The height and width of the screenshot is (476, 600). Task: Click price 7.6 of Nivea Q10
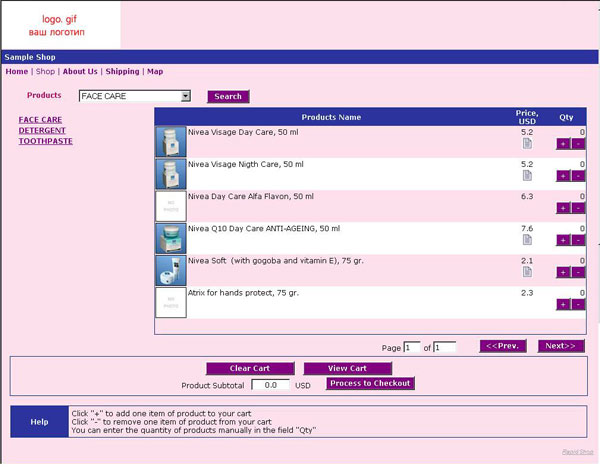pyautogui.click(x=527, y=229)
